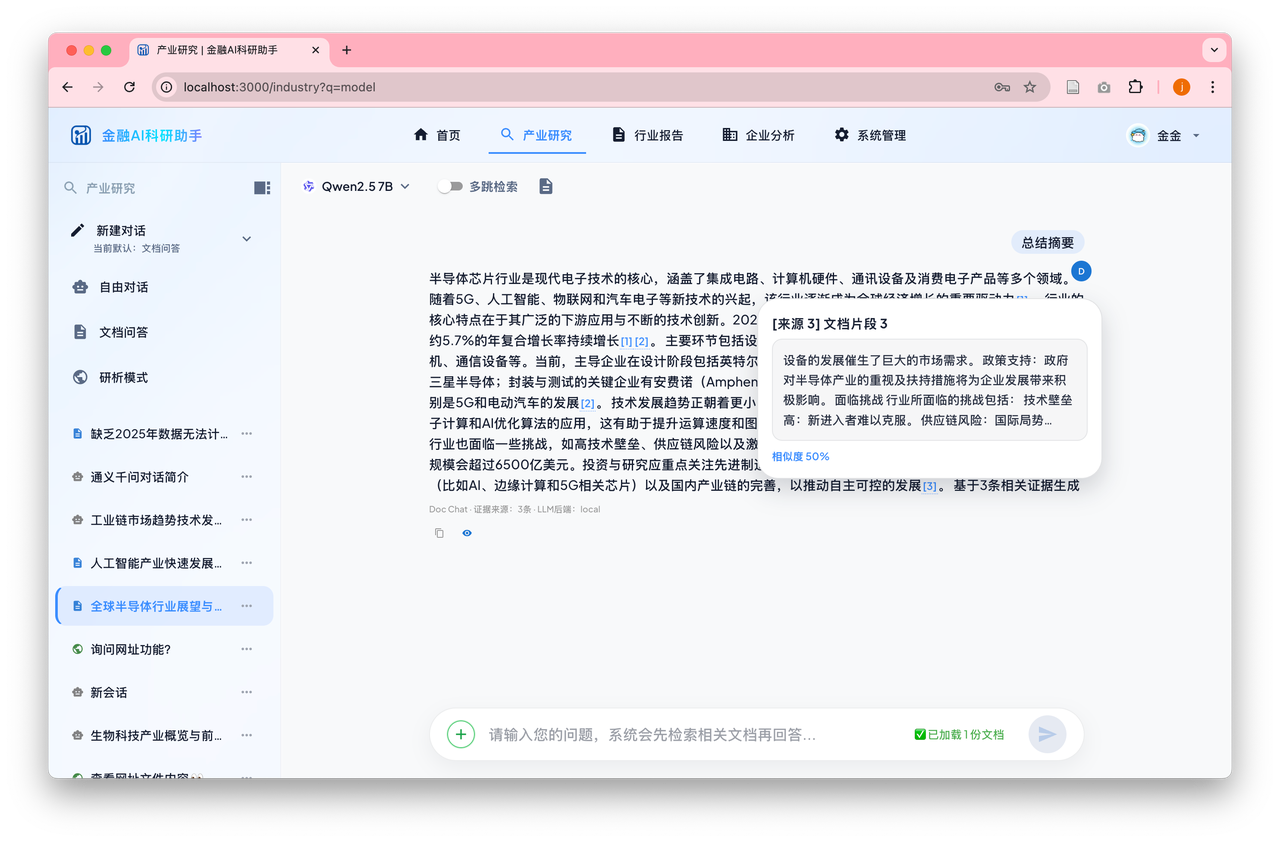Reload the page in the browser
Viewport: 1280px width, 842px height.
click(129, 87)
